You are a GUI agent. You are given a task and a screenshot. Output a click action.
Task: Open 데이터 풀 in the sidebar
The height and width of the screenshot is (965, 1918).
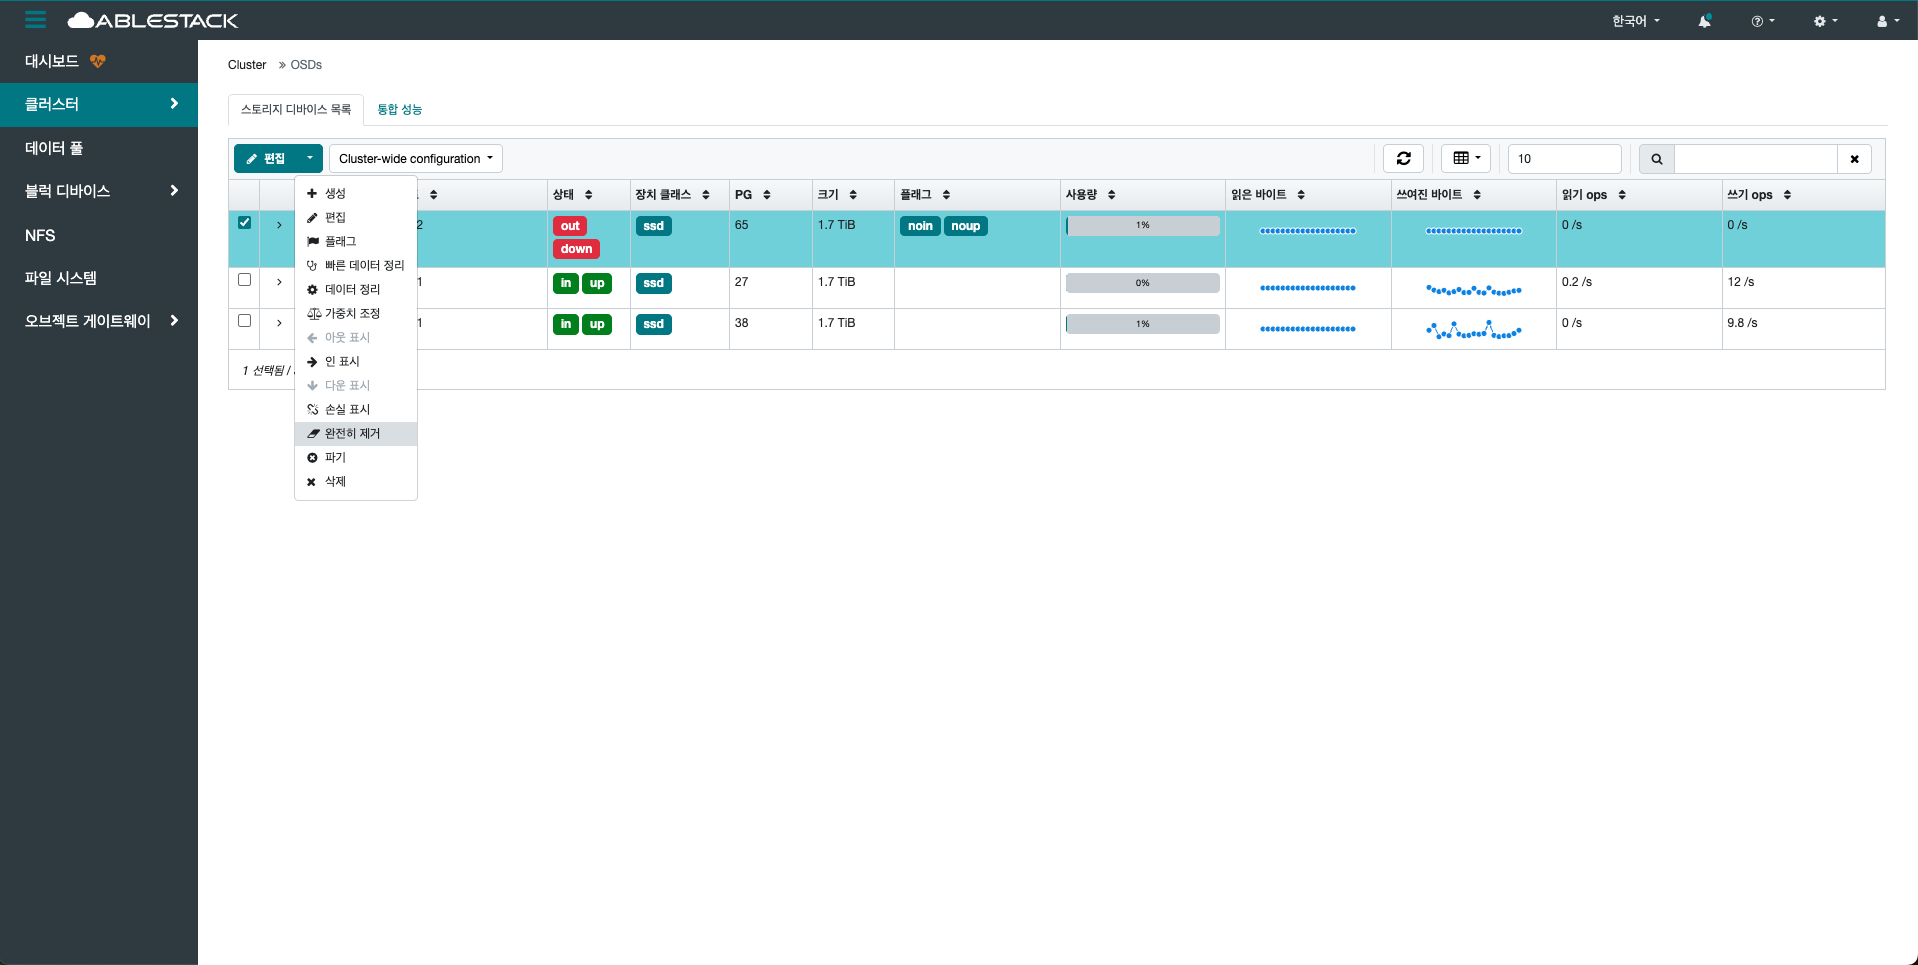pos(54,148)
